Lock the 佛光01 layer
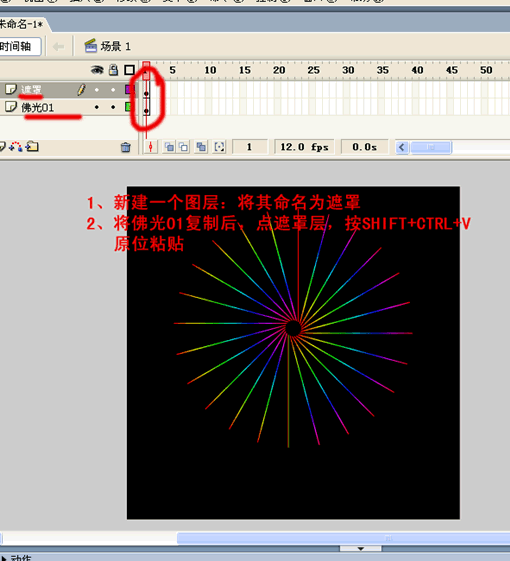 [113, 107]
